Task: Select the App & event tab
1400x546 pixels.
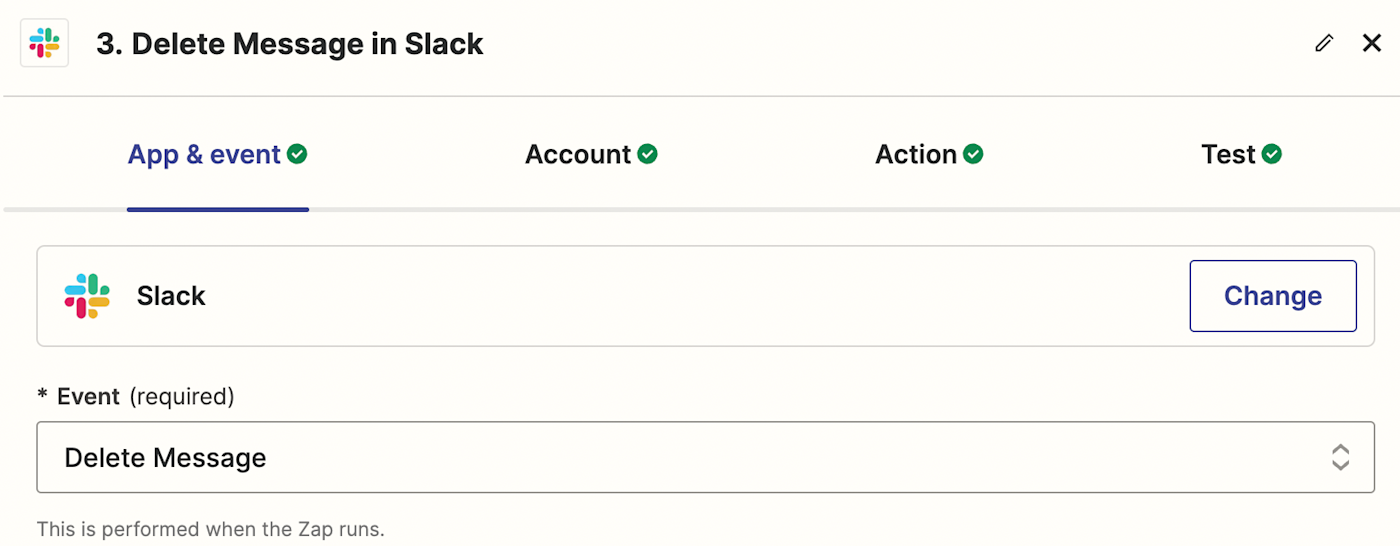Action: point(204,155)
